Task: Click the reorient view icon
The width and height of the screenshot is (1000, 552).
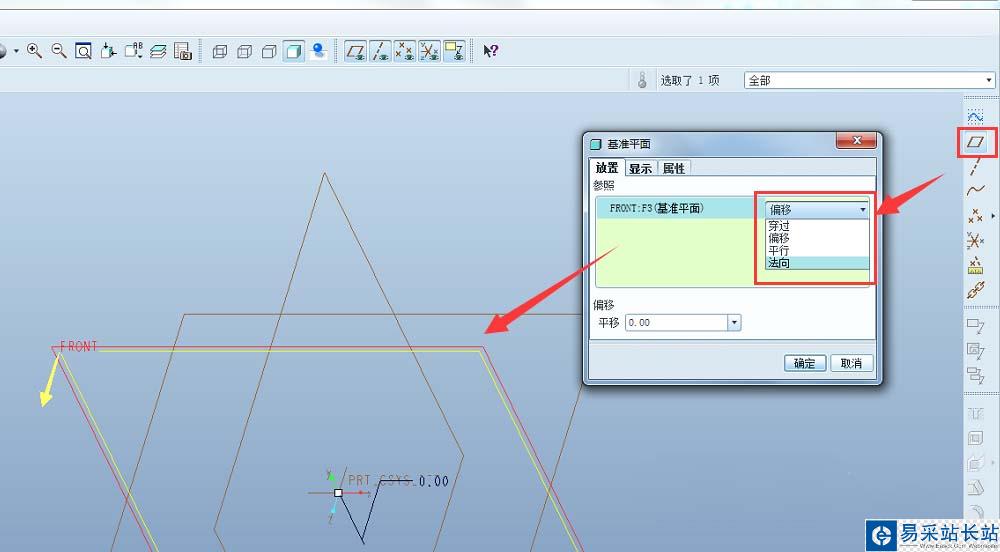Action: [108, 51]
